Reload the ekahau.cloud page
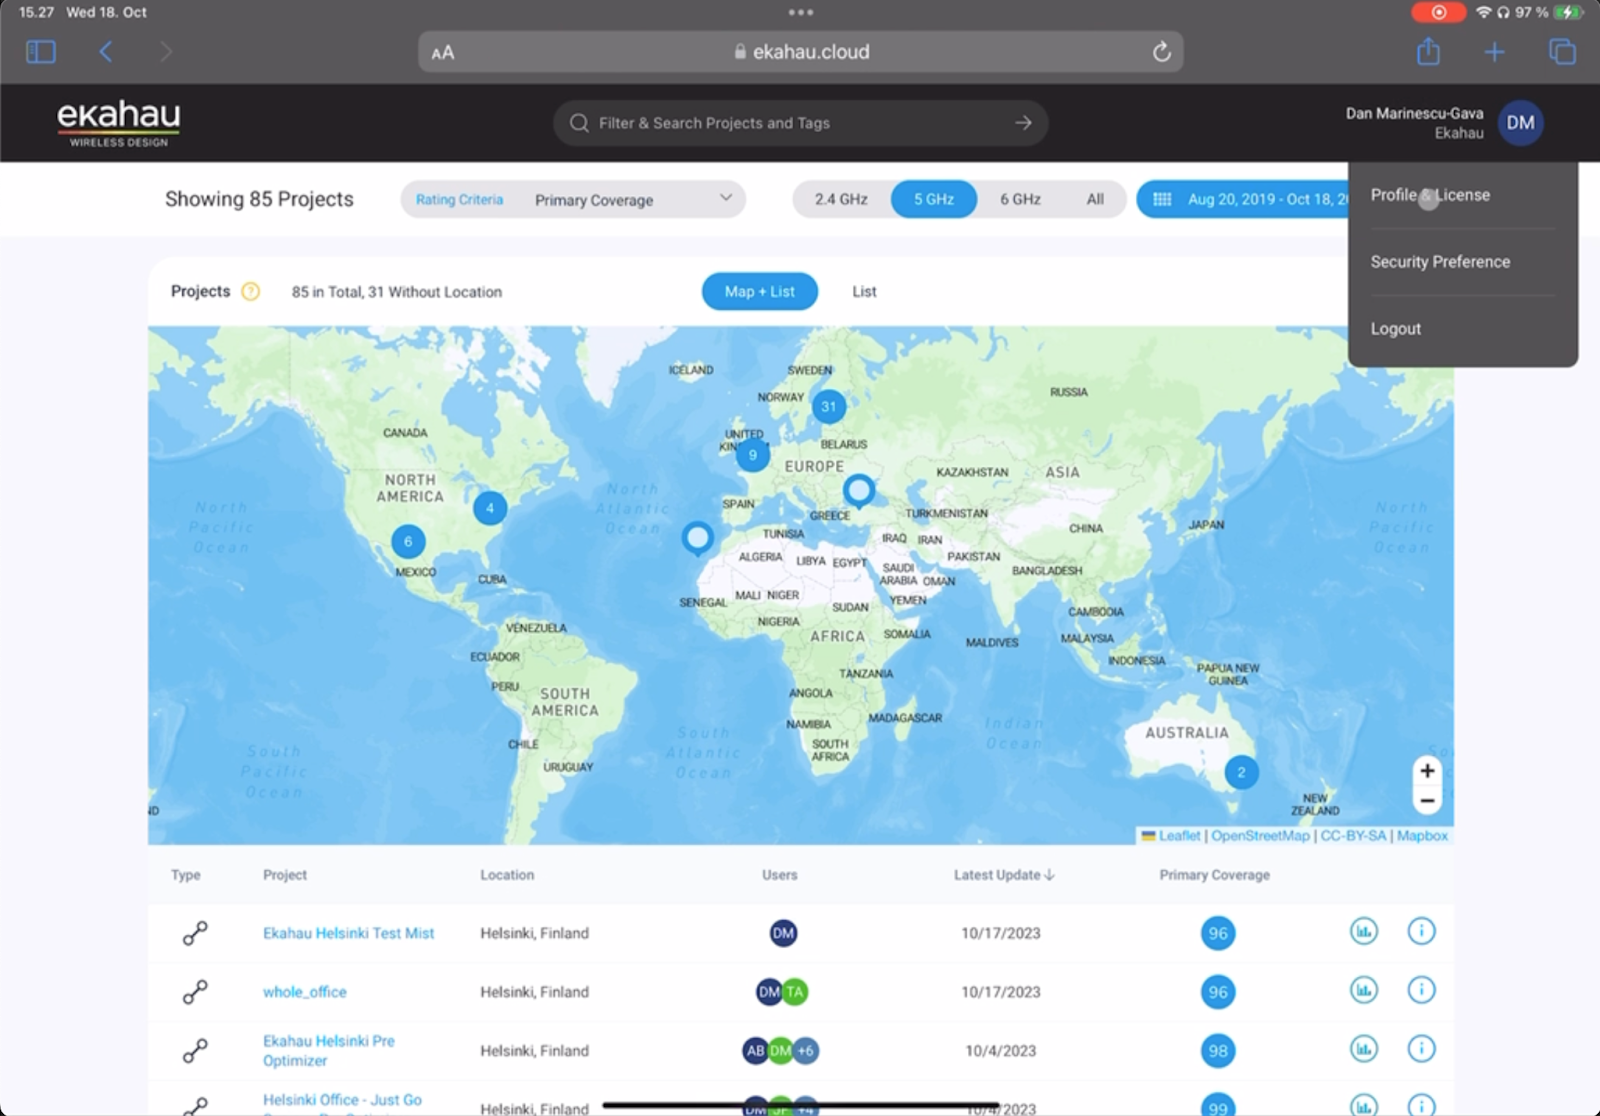The height and width of the screenshot is (1116, 1600). tap(1161, 52)
